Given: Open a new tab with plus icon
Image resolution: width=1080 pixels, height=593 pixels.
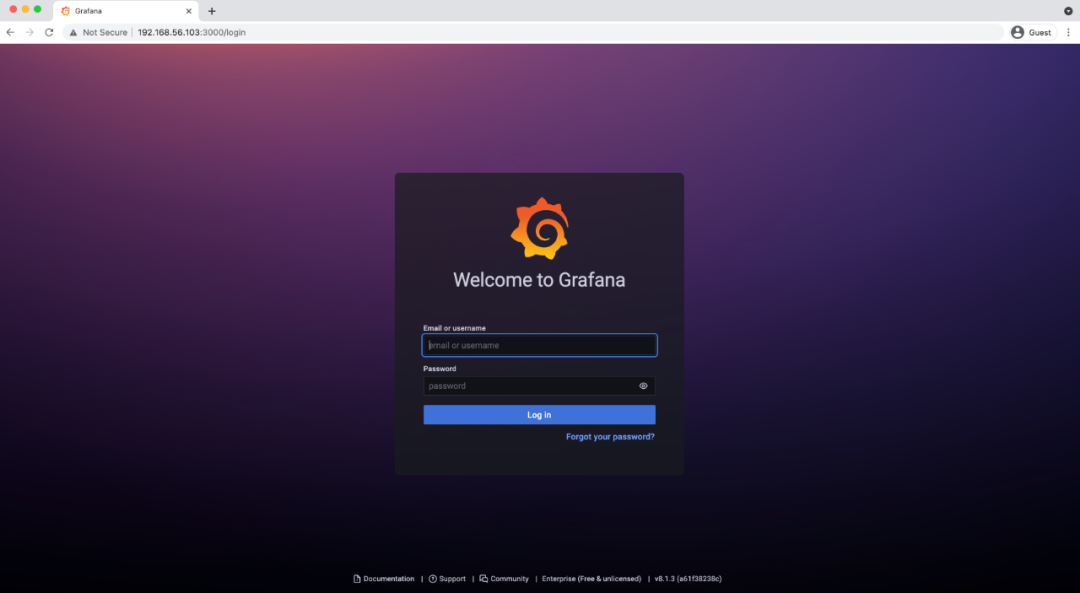Looking at the screenshot, I should 211,11.
